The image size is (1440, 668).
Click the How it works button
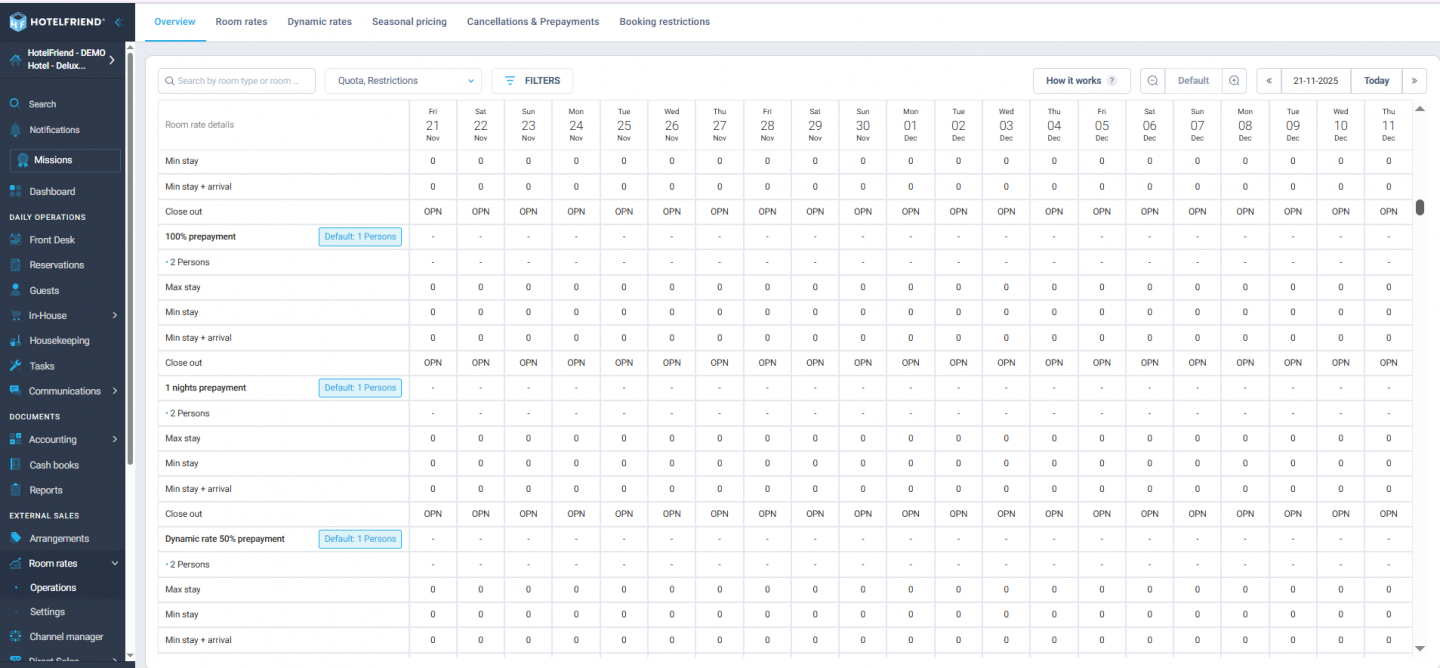tap(1081, 81)
